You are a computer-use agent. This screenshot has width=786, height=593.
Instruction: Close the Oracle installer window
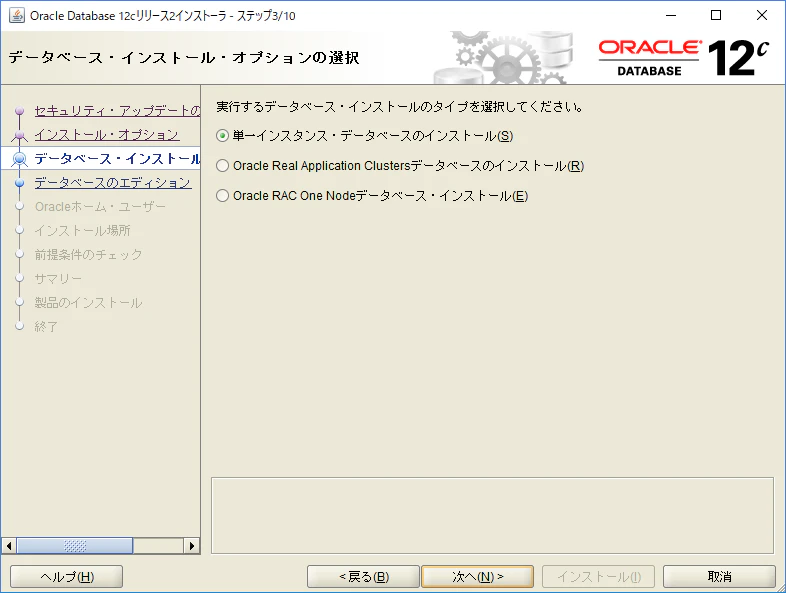[762, 16]
